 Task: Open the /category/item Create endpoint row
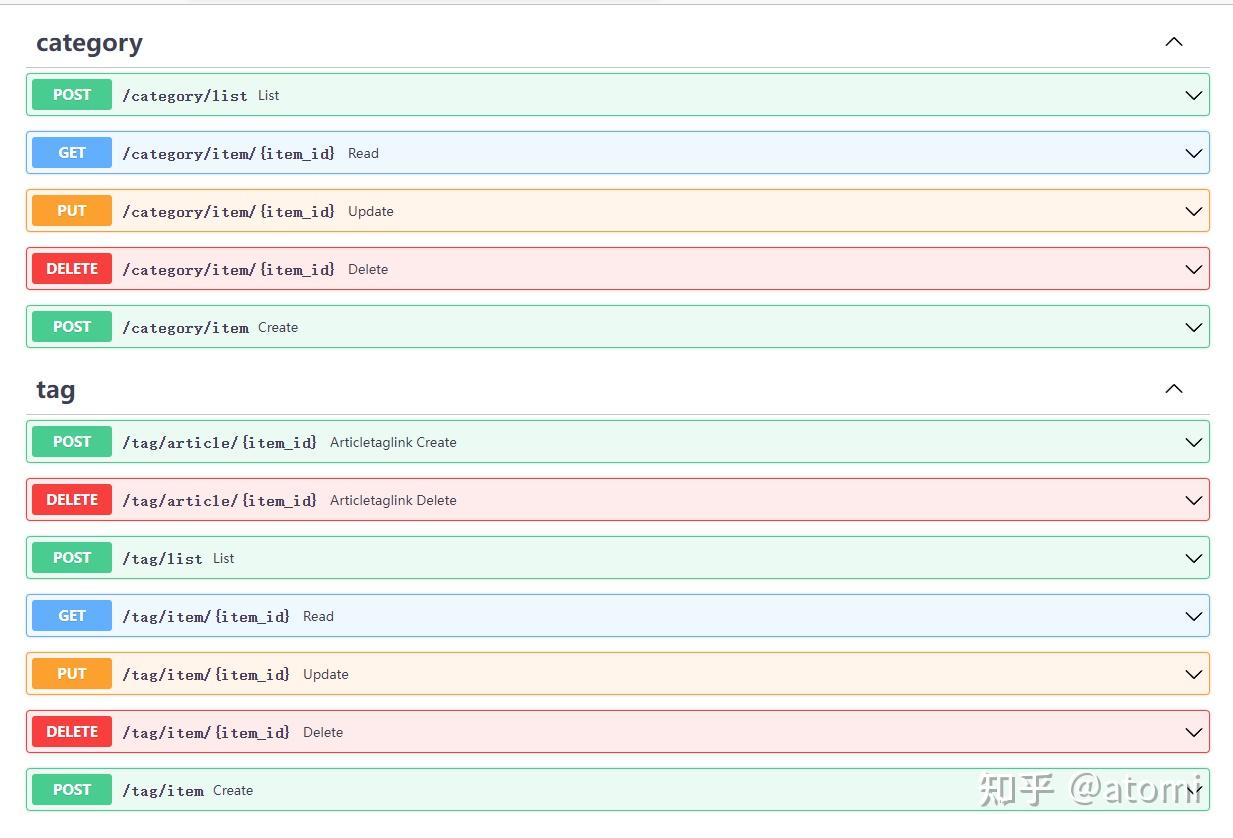(600, 327)
